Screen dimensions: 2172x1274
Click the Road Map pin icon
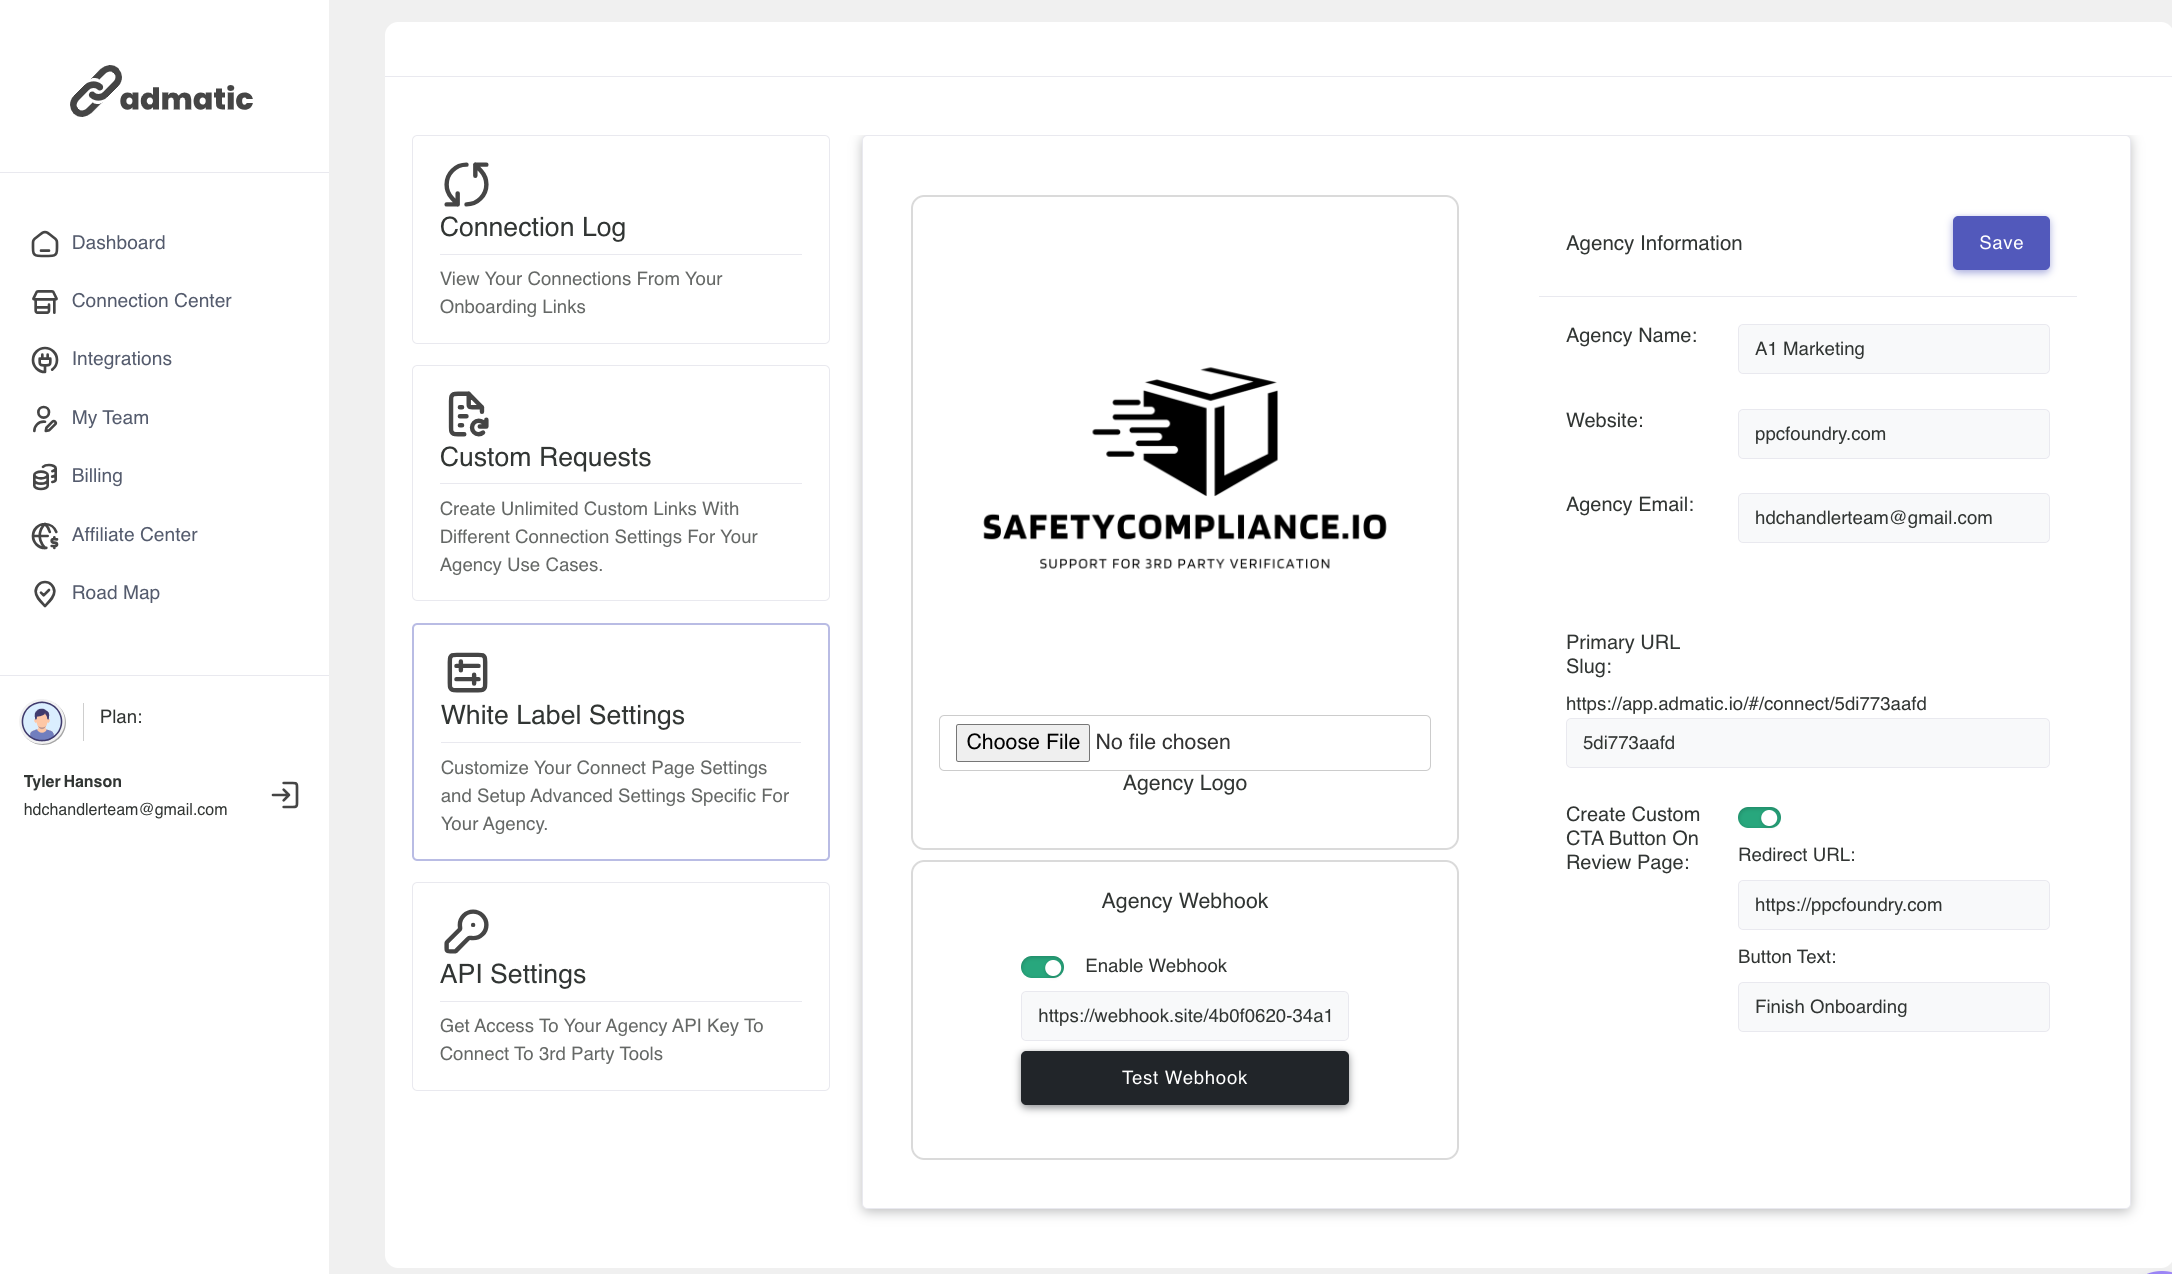point(45,593)
